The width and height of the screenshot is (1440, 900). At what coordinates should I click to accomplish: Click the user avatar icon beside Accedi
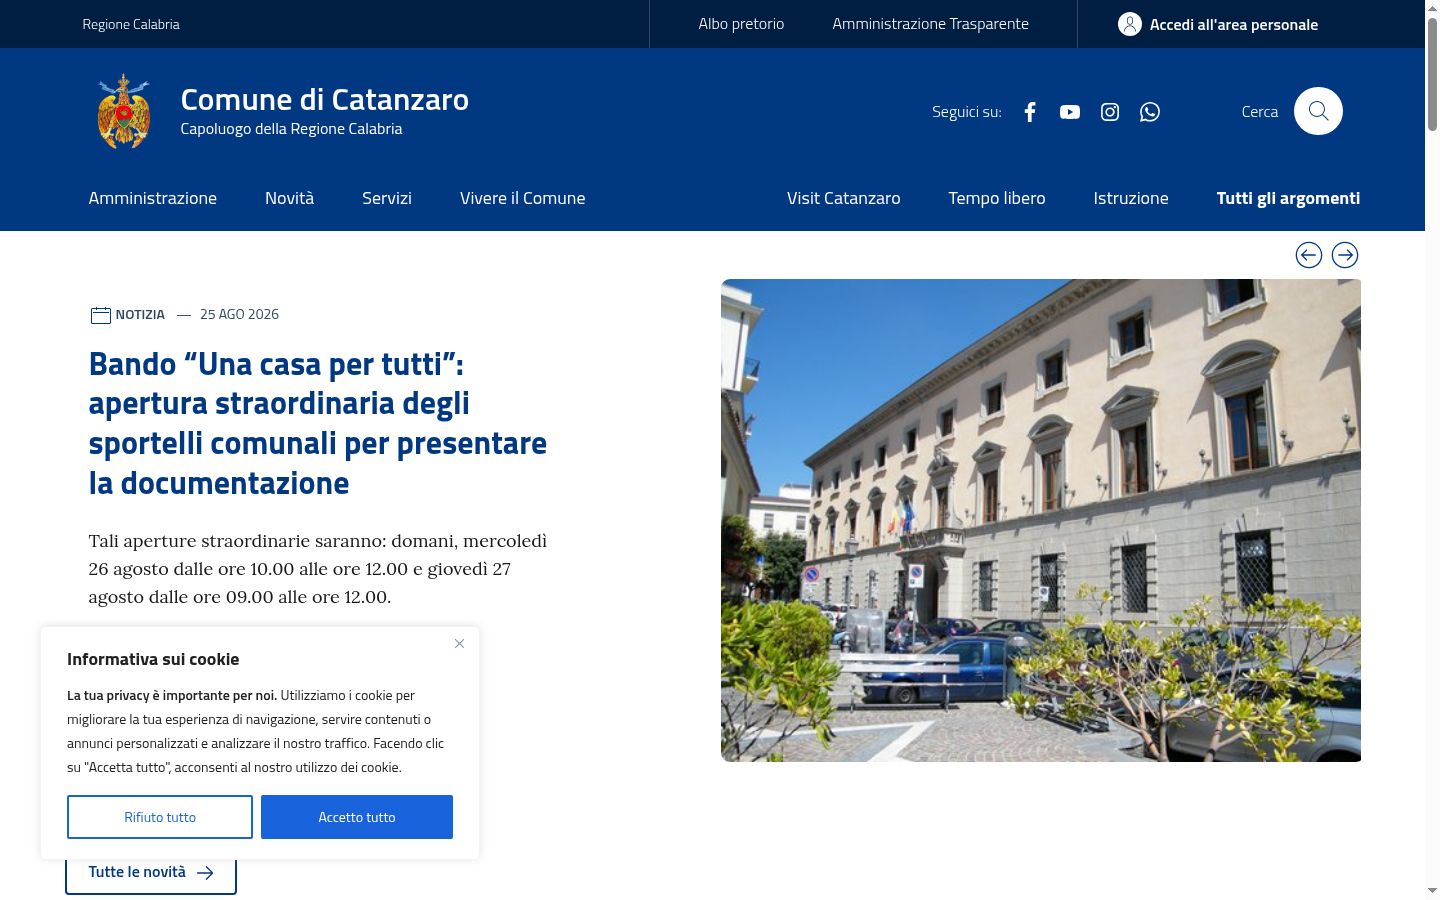[1130, 24]
